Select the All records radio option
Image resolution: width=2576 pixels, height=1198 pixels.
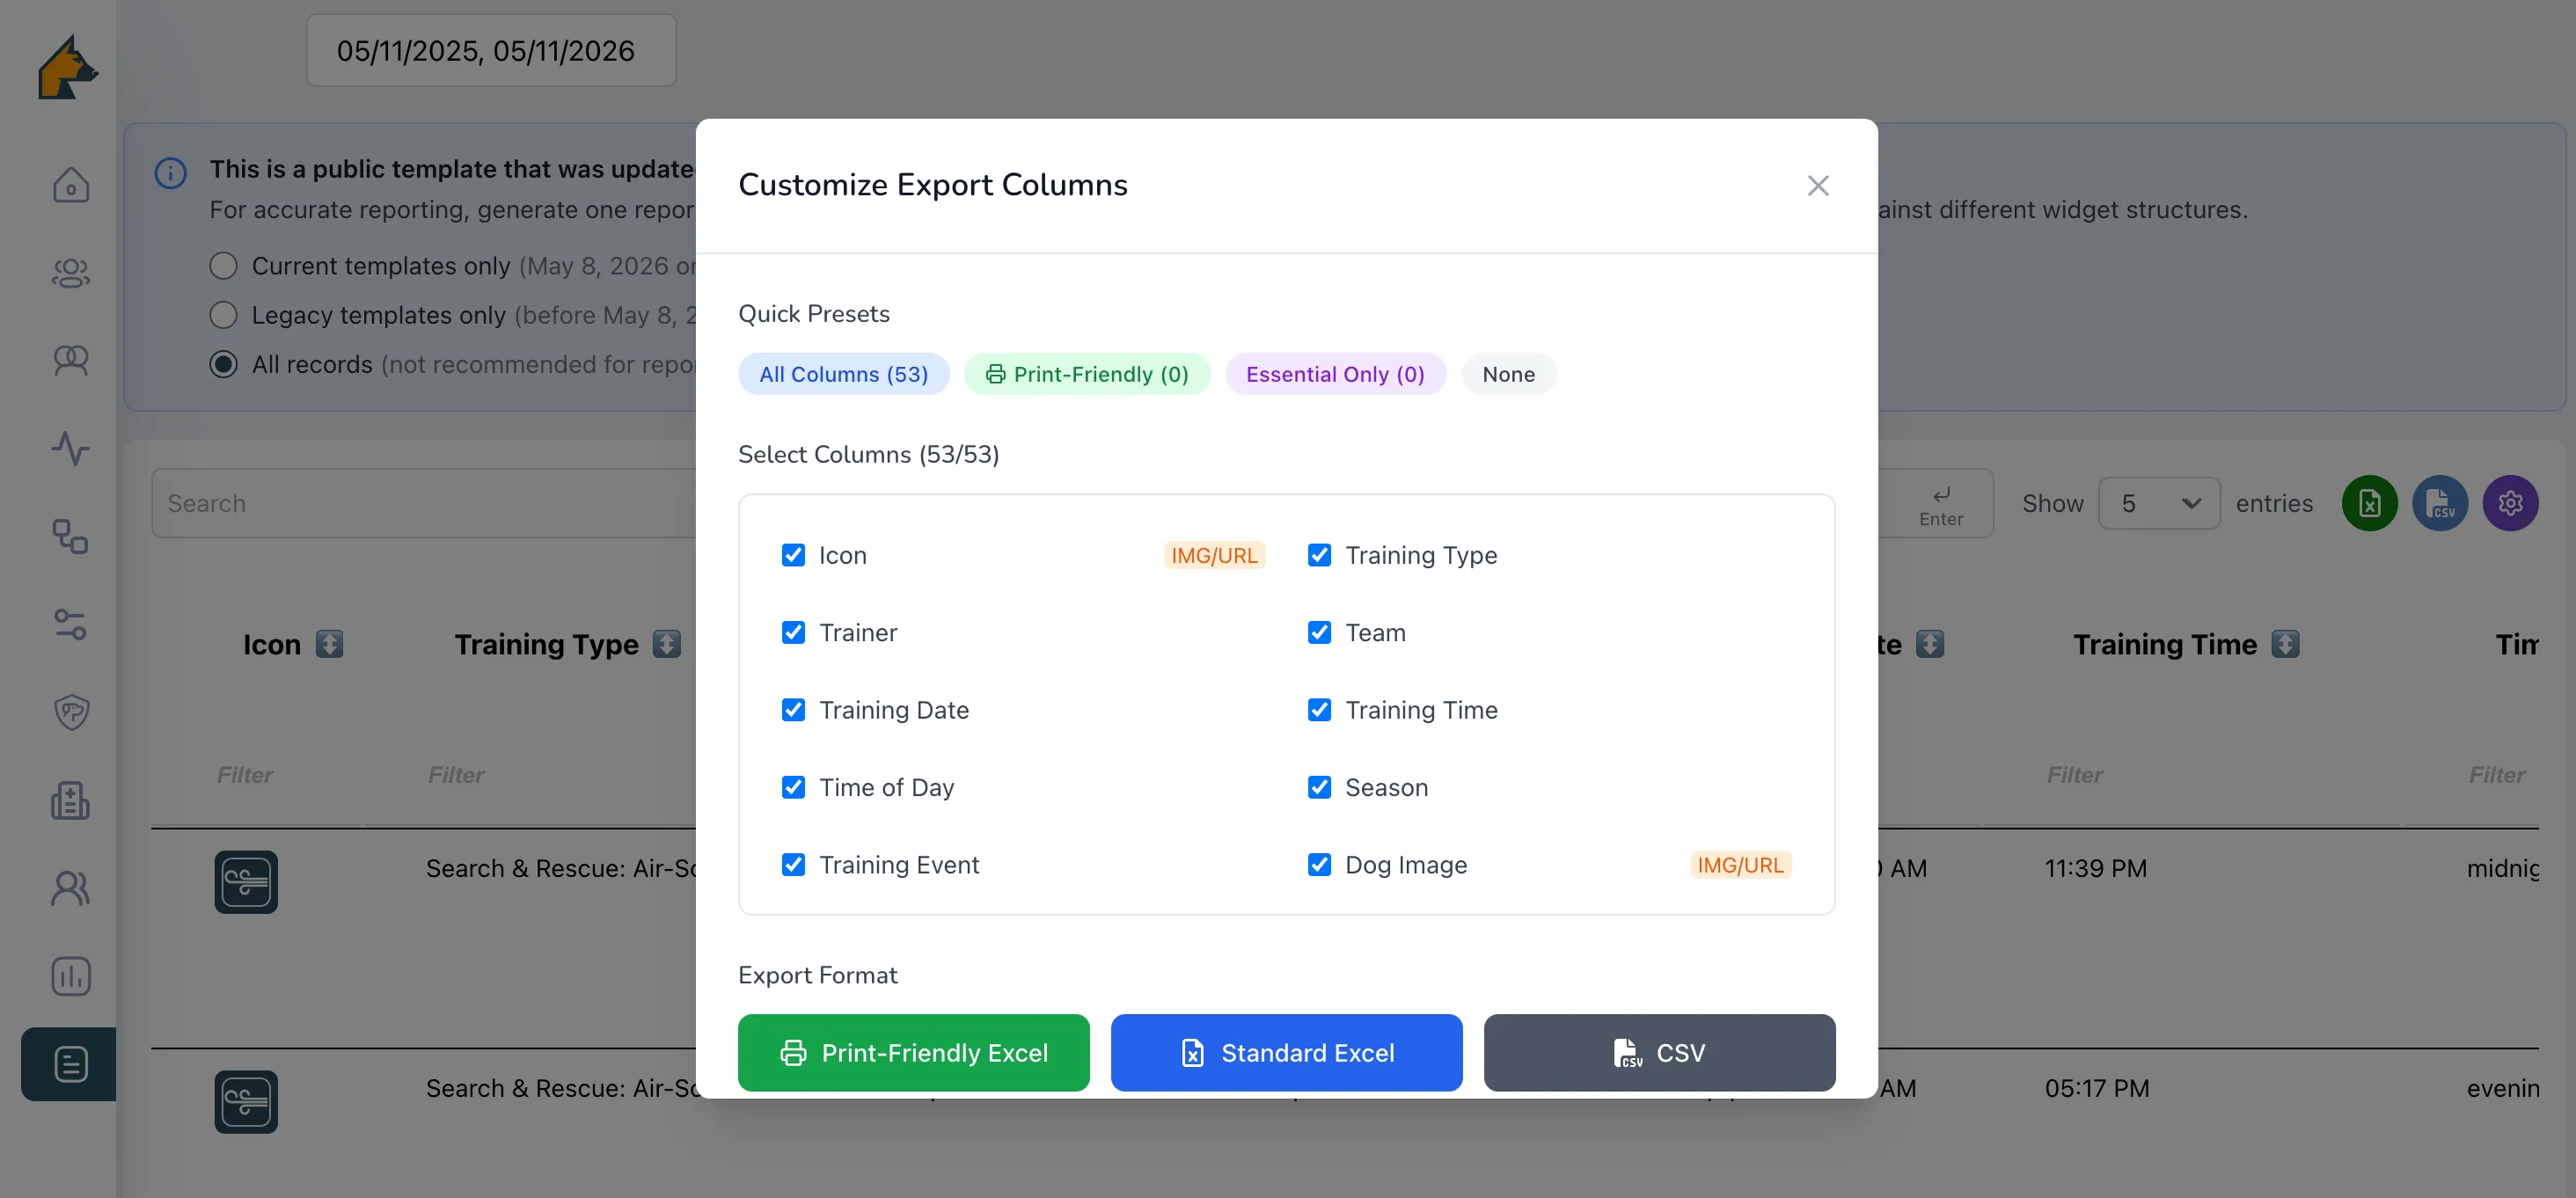click(223, 364)
